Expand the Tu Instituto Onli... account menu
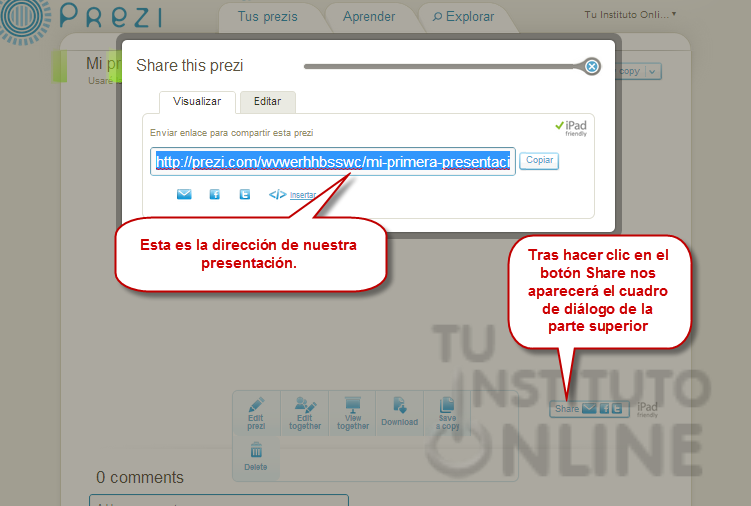 pos(630,15)
